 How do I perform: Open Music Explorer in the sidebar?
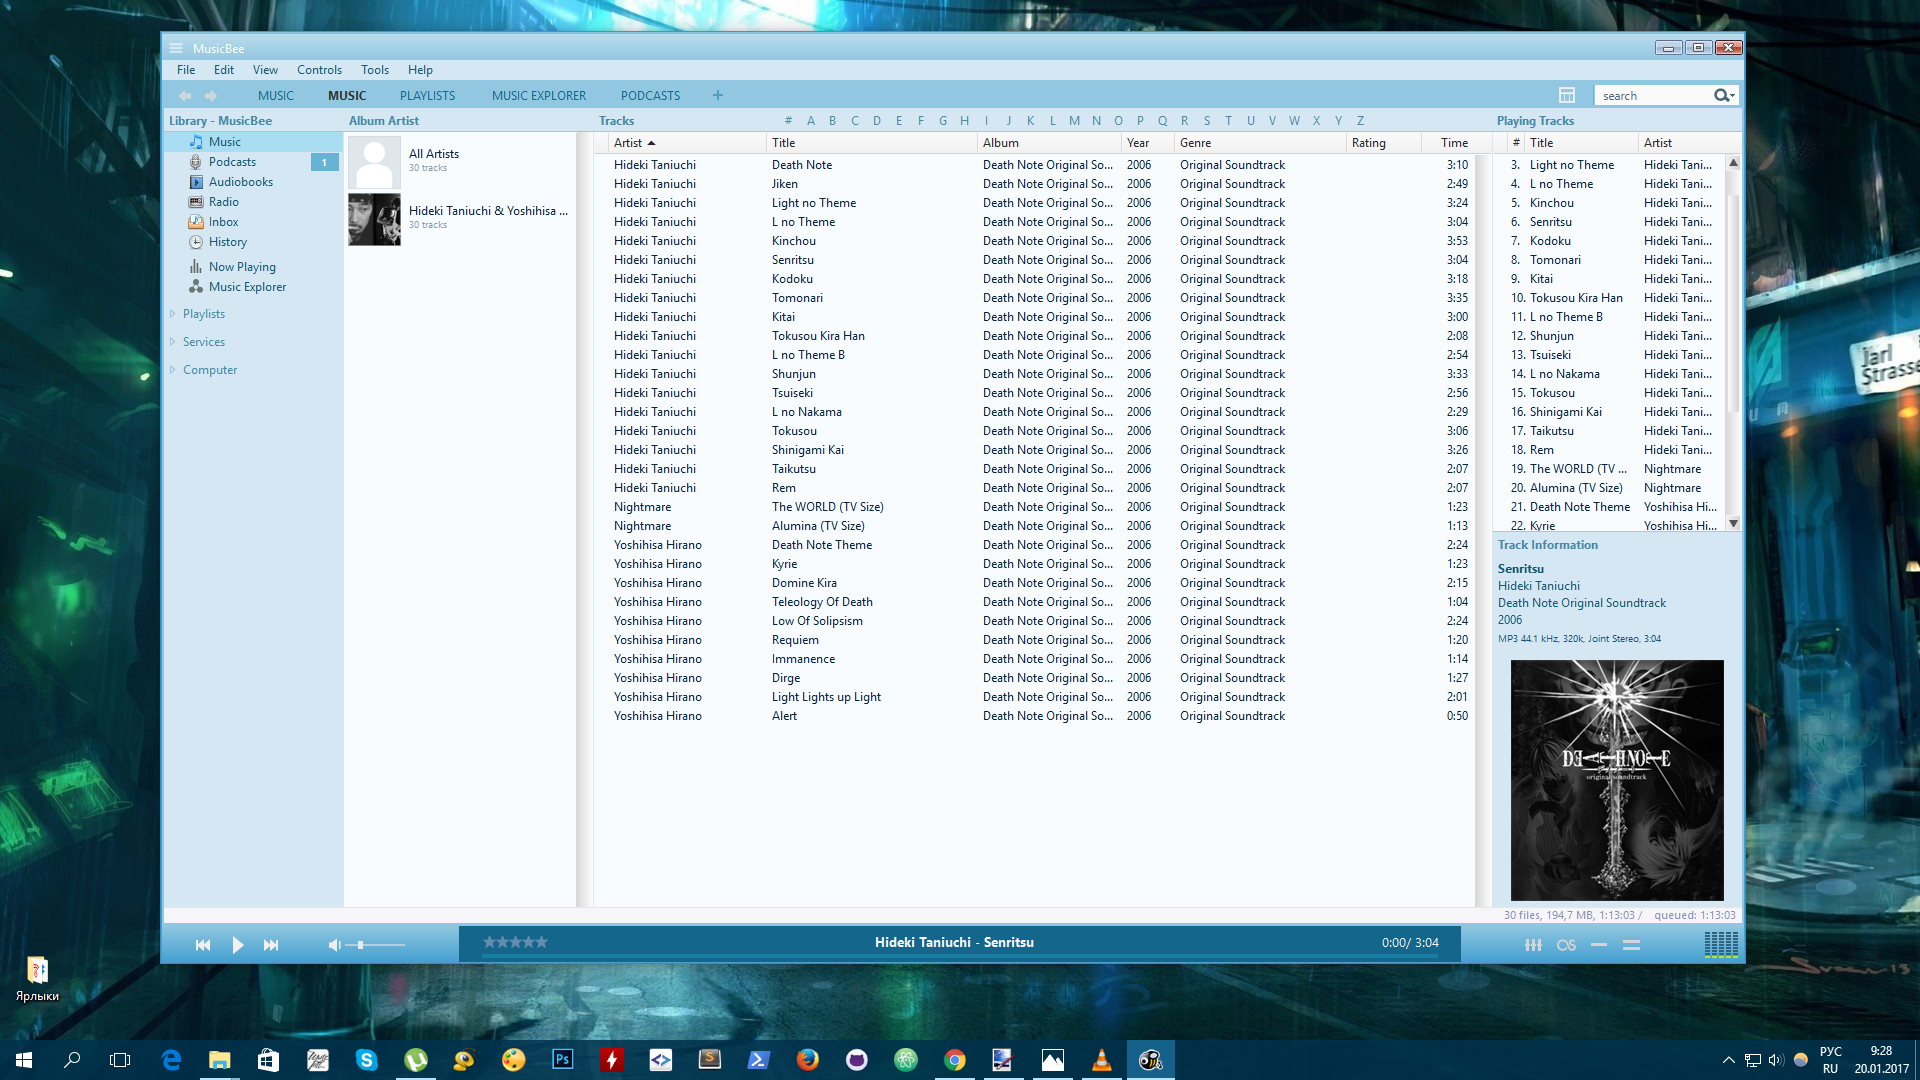(254, 287)
